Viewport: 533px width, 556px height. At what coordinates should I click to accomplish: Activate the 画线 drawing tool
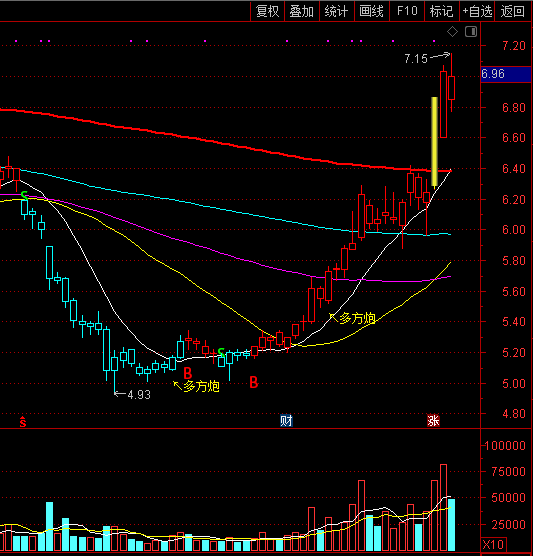tap(372, 11)
